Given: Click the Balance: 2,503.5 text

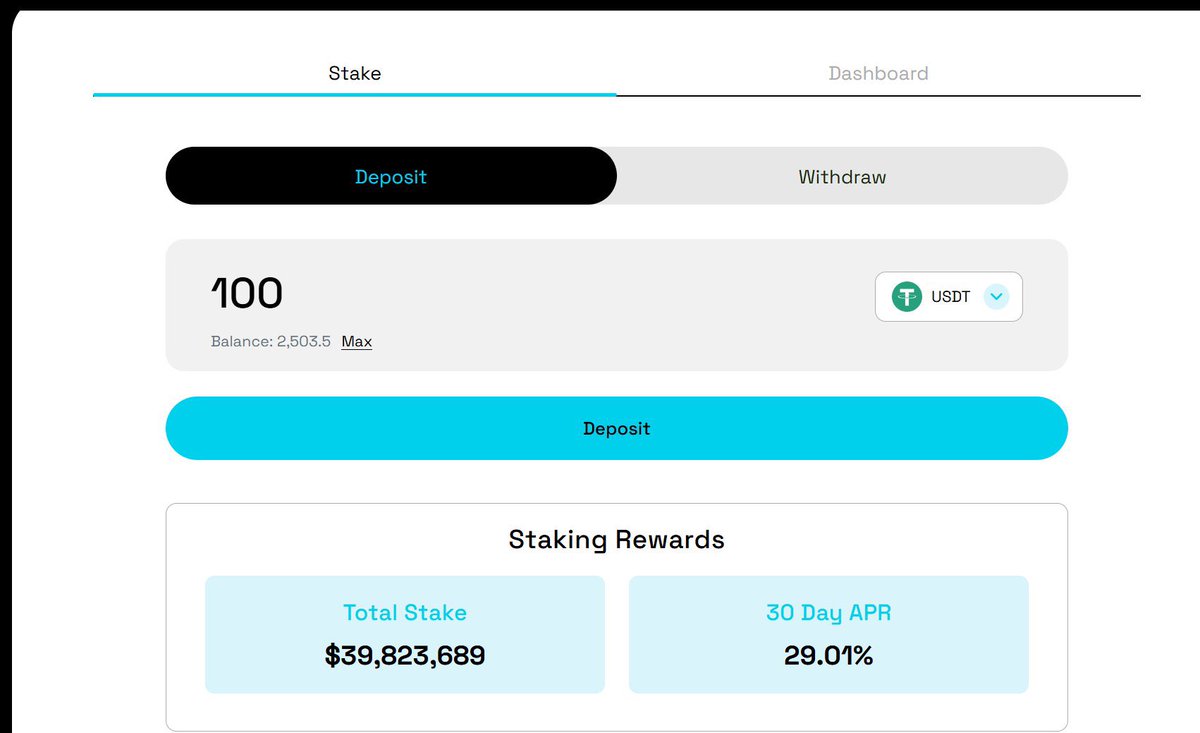Looking at the screenshot, I should (270, 341).
